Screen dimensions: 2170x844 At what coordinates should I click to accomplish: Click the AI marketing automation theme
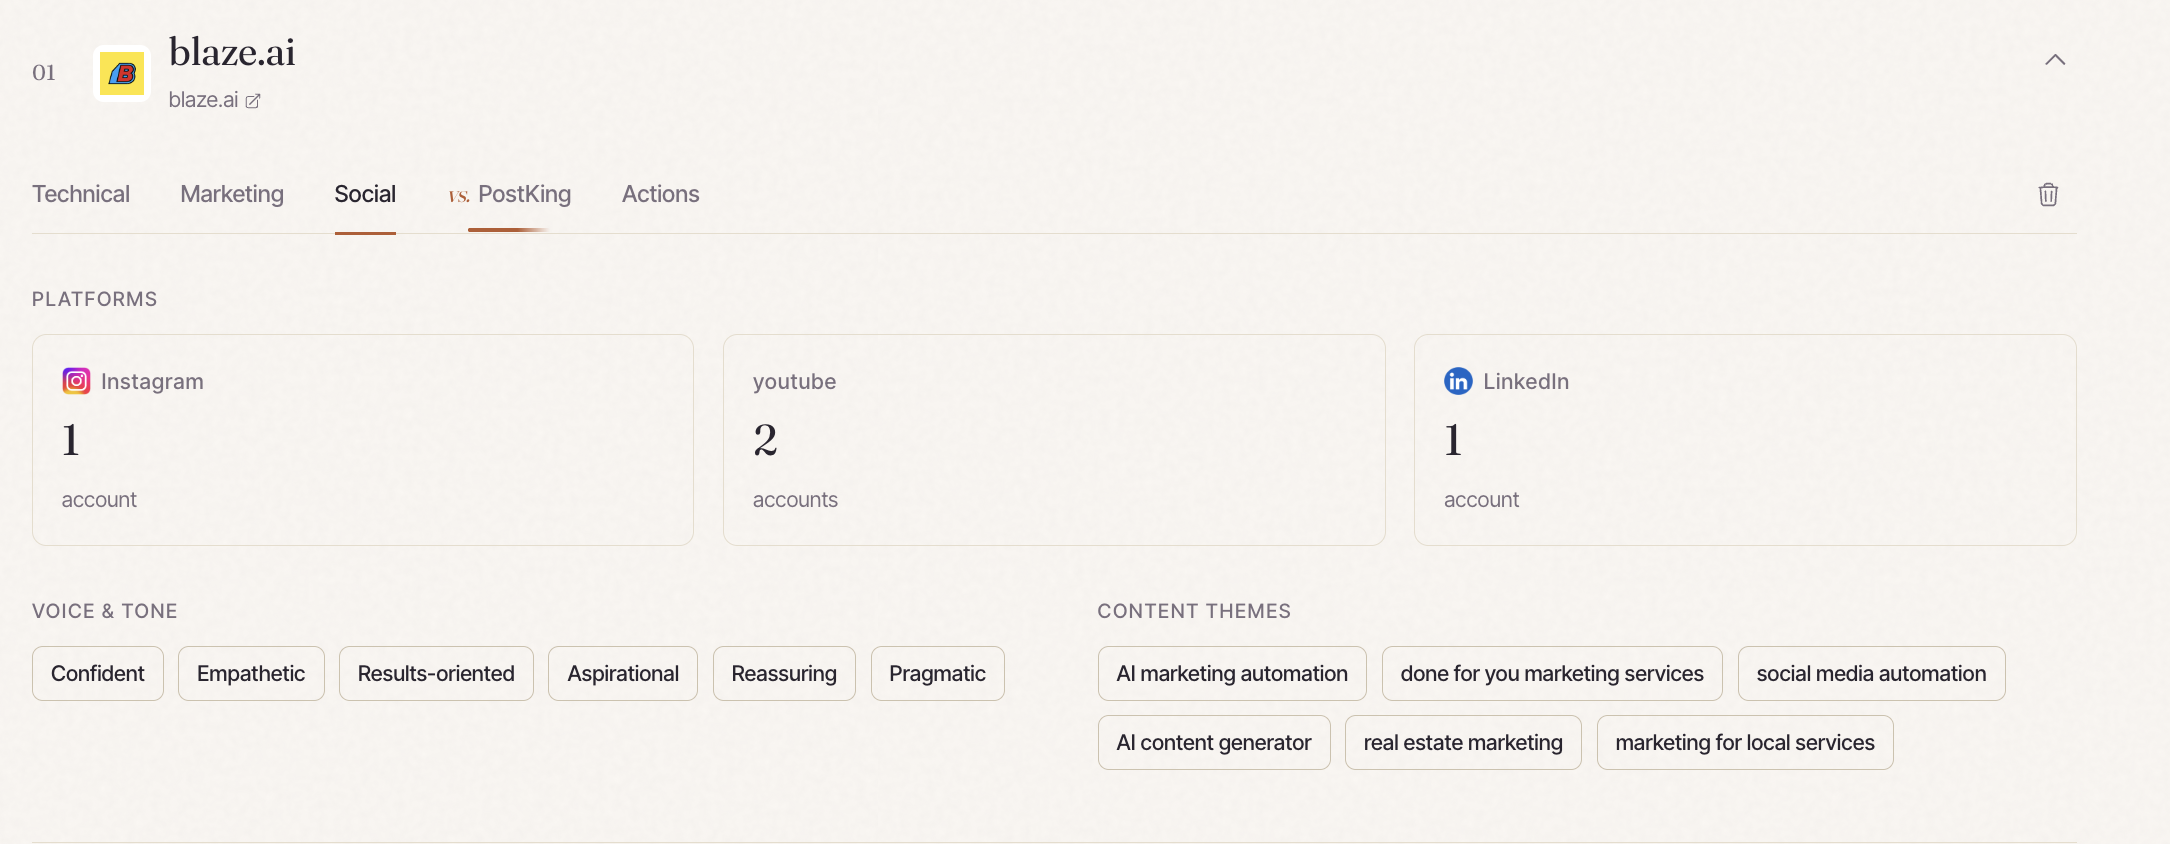[1232, 674]
